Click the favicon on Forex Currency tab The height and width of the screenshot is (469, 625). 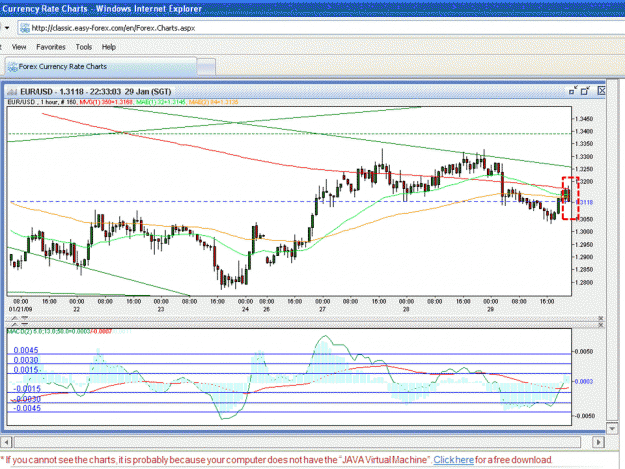click(x=13, y=67)
